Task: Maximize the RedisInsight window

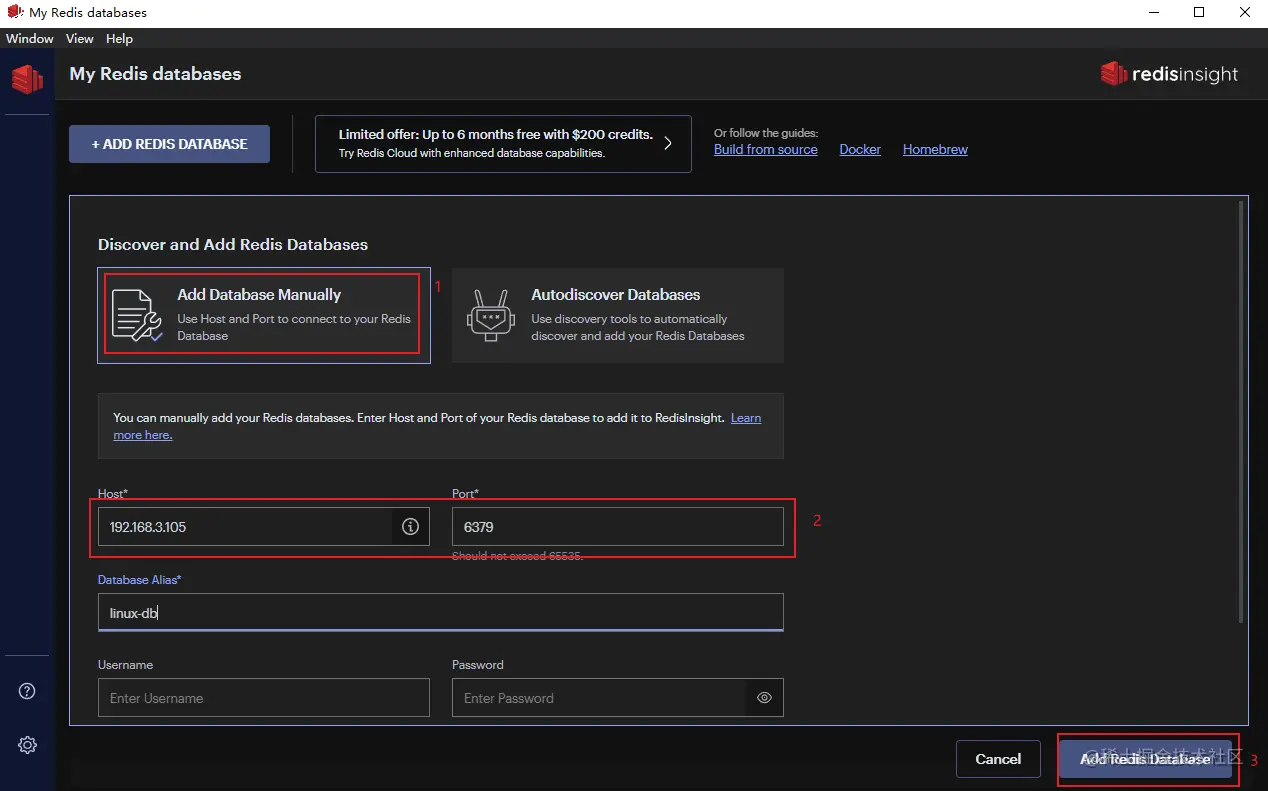Action: point(1199,12)
